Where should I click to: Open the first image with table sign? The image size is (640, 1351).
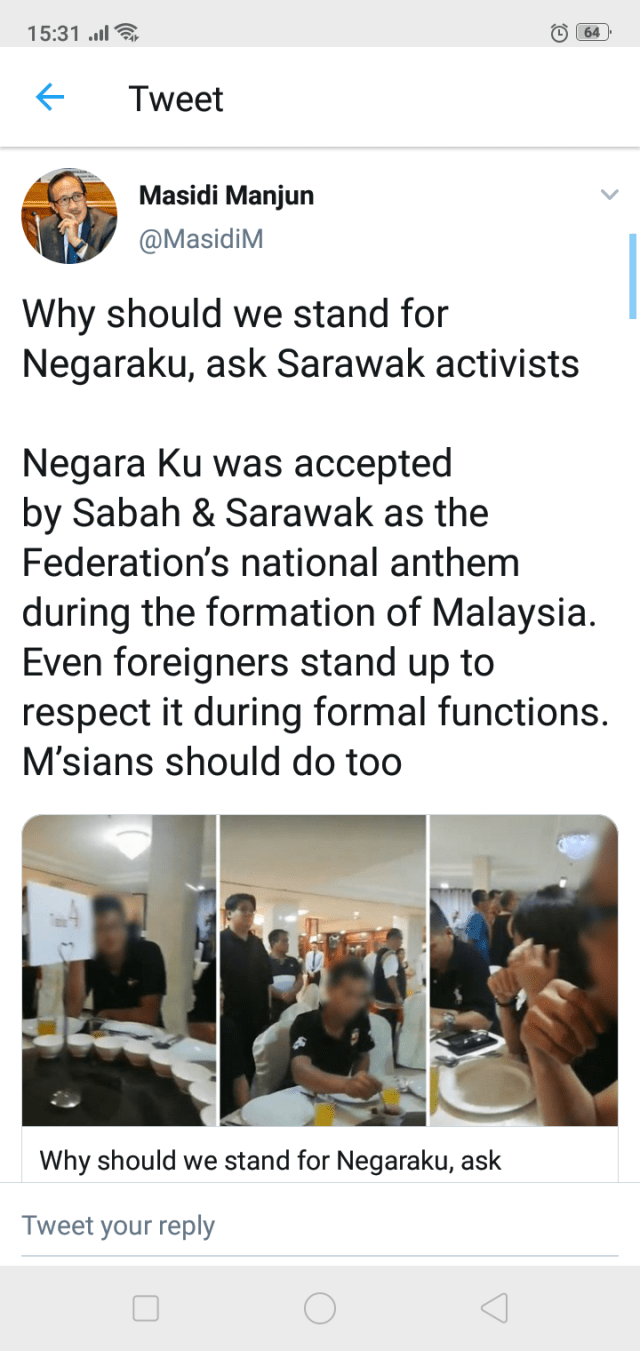pyautogui.click(x=119, y=970)
